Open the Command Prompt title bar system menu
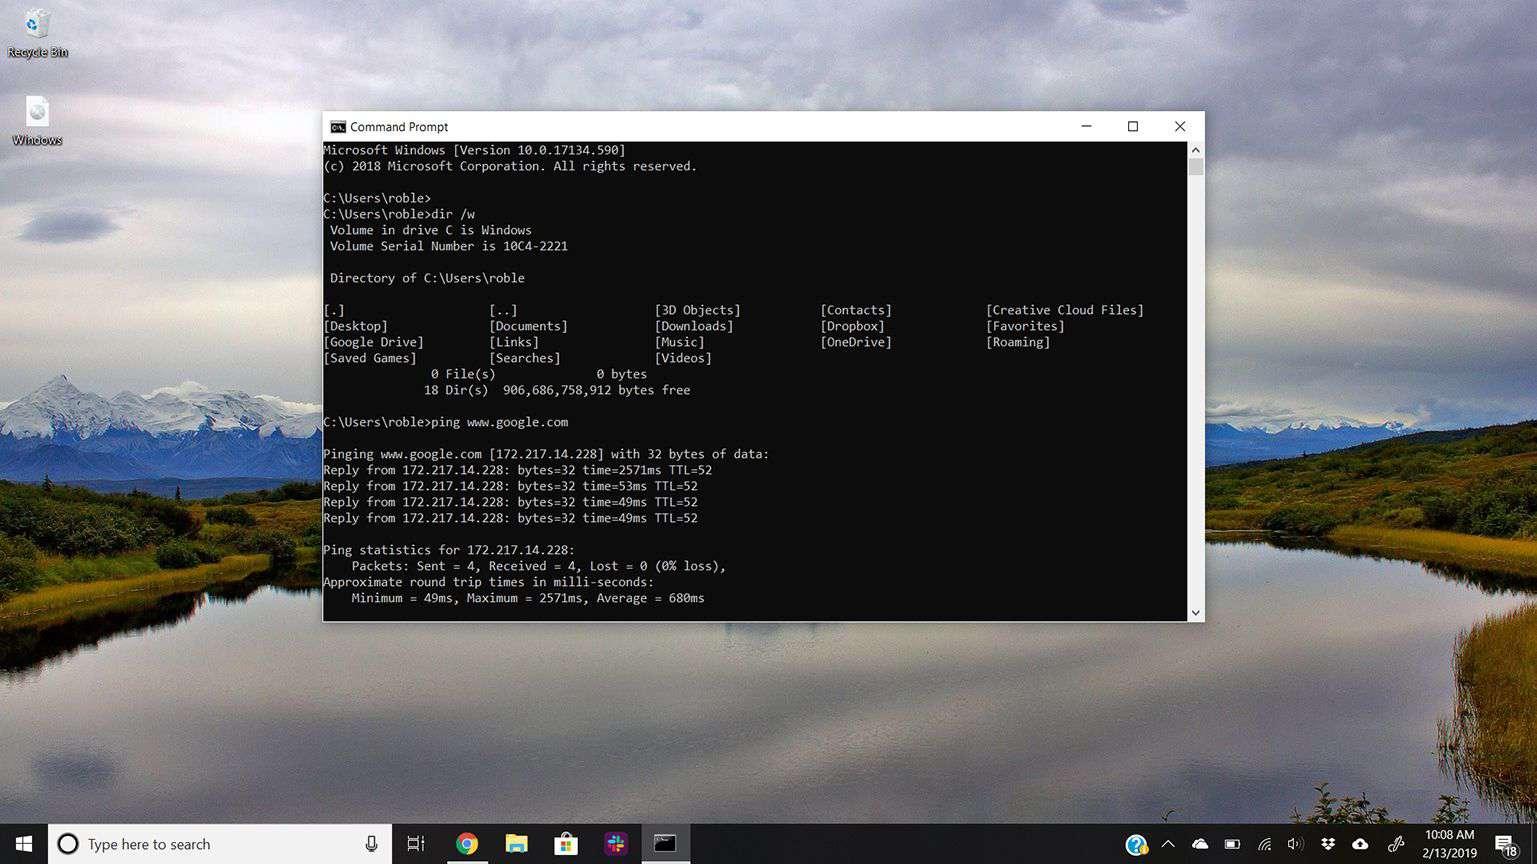The image size is (1537, 864). [340, 126]
